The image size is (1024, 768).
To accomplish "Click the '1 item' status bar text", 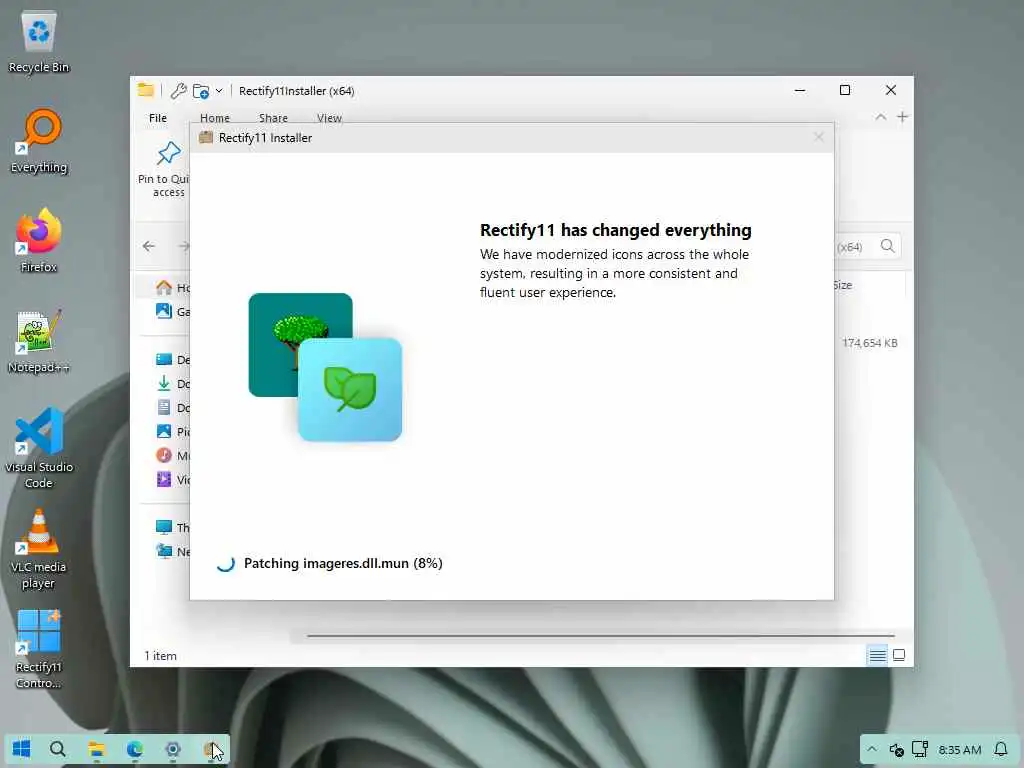I will coord(160,656).
